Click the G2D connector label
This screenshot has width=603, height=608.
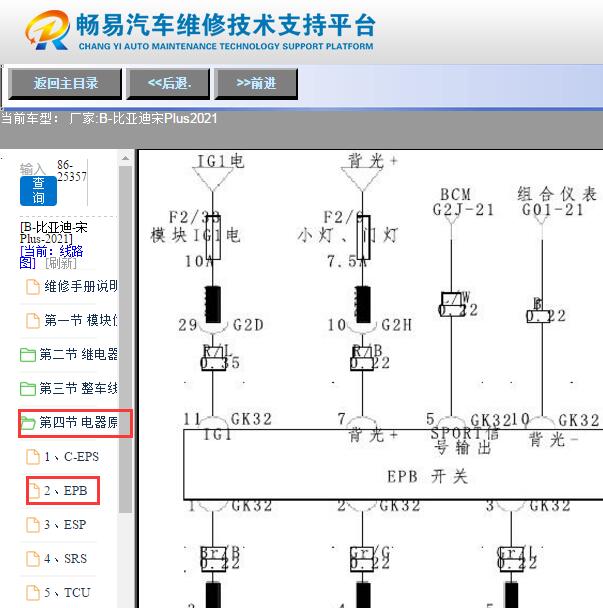pyautogui.click(x=248, y=325)
